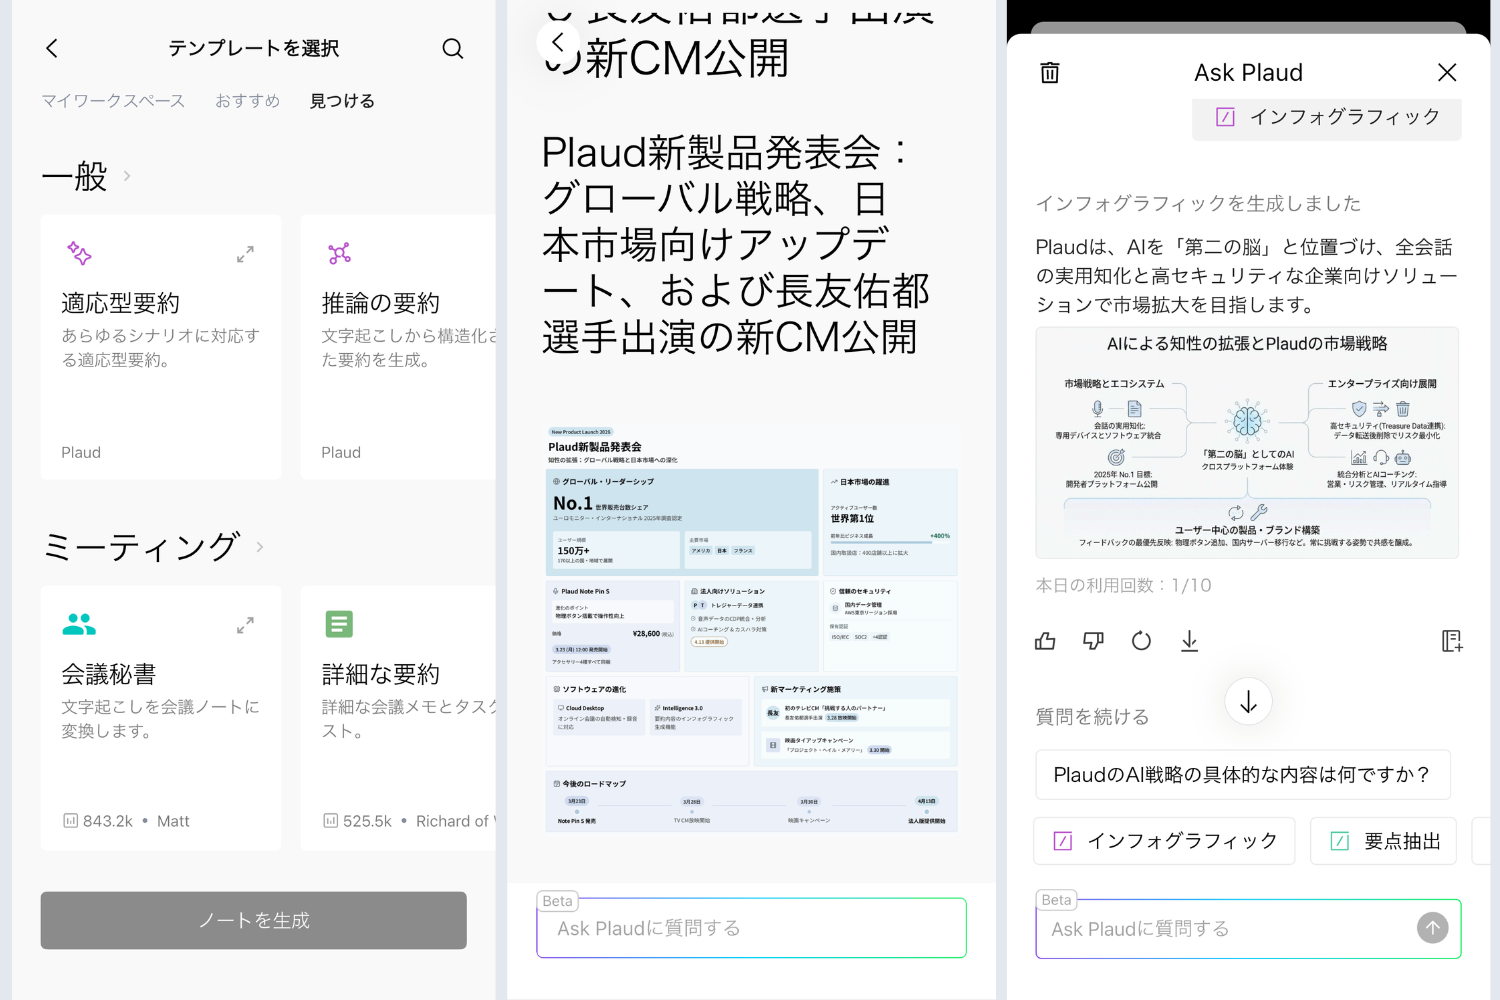Download the generated infographic

tap(1189, 641)
